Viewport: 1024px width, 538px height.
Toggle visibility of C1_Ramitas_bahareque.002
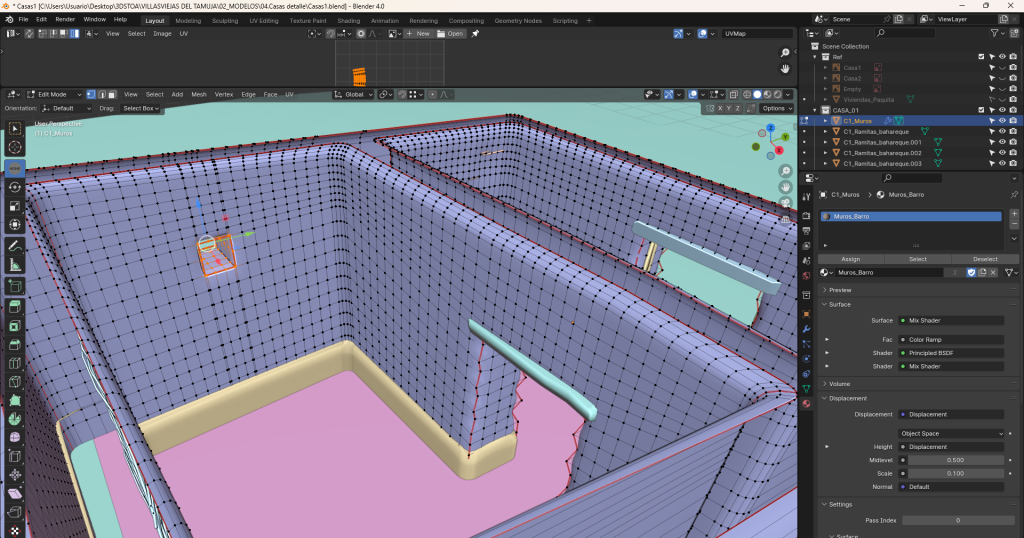coord(1002,152)
